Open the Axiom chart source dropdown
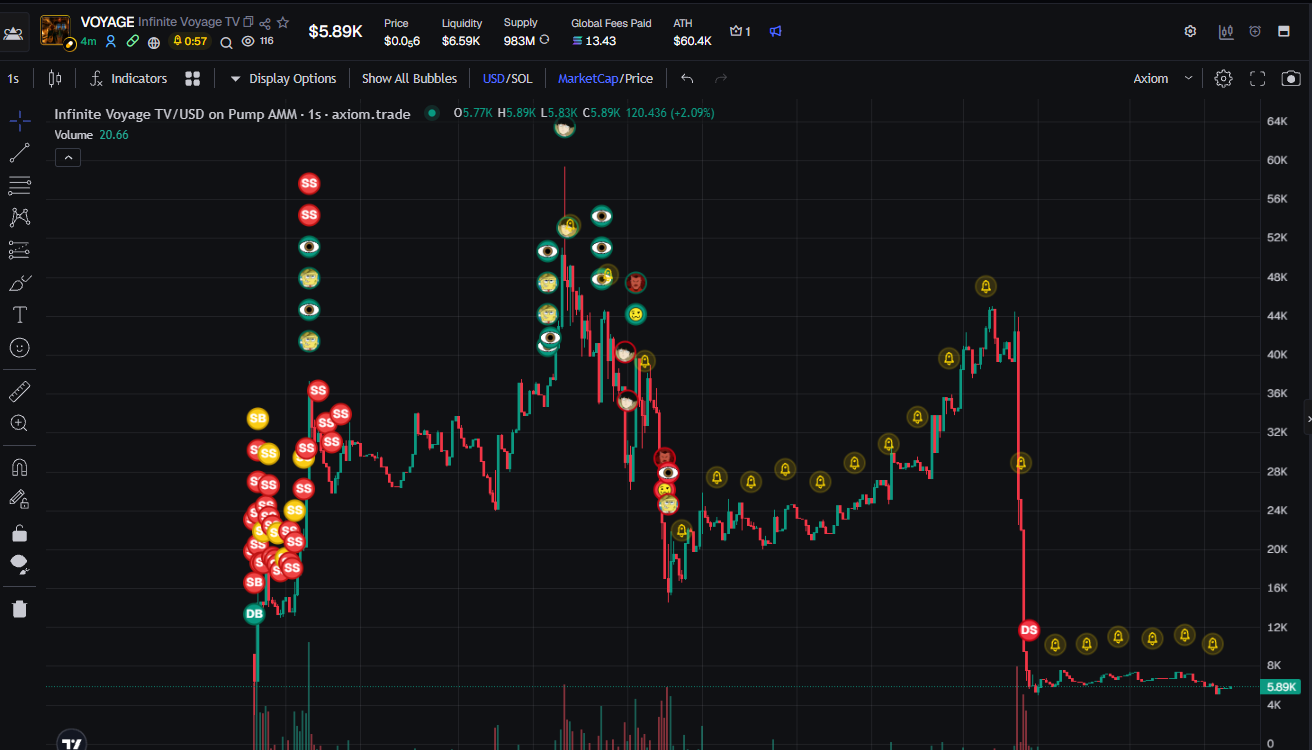This screenshot has height=750, width=1312. tap(1162, 78)
